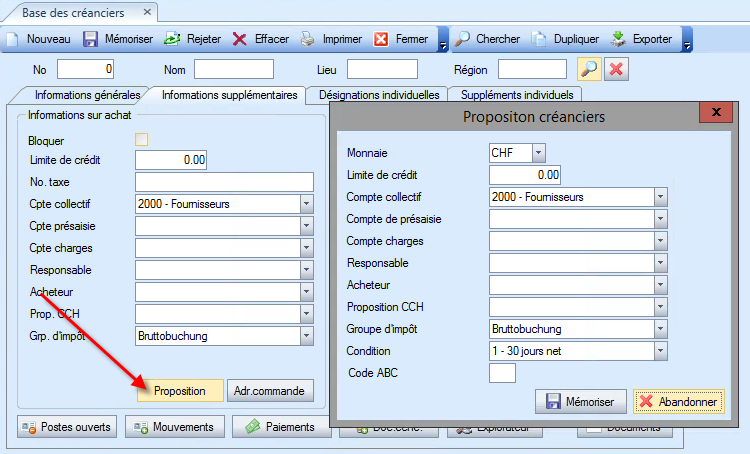Screen dimensions: 750x454
Task: Open Cpte collectif dropdown in left panel
Action: [306, 204]
